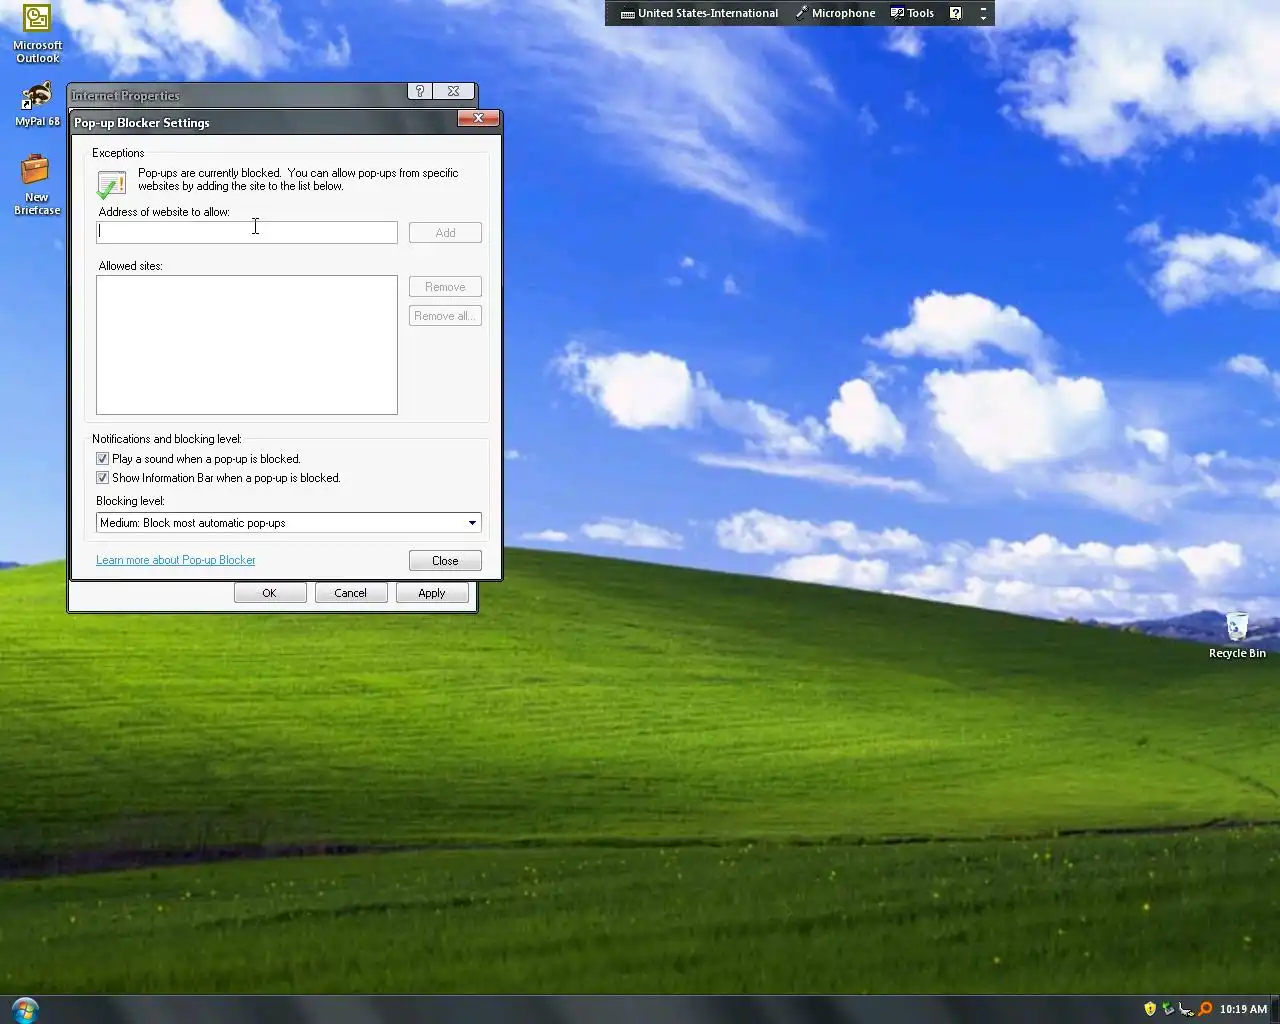Switch United States-International keyboard layout

[699, 13]
